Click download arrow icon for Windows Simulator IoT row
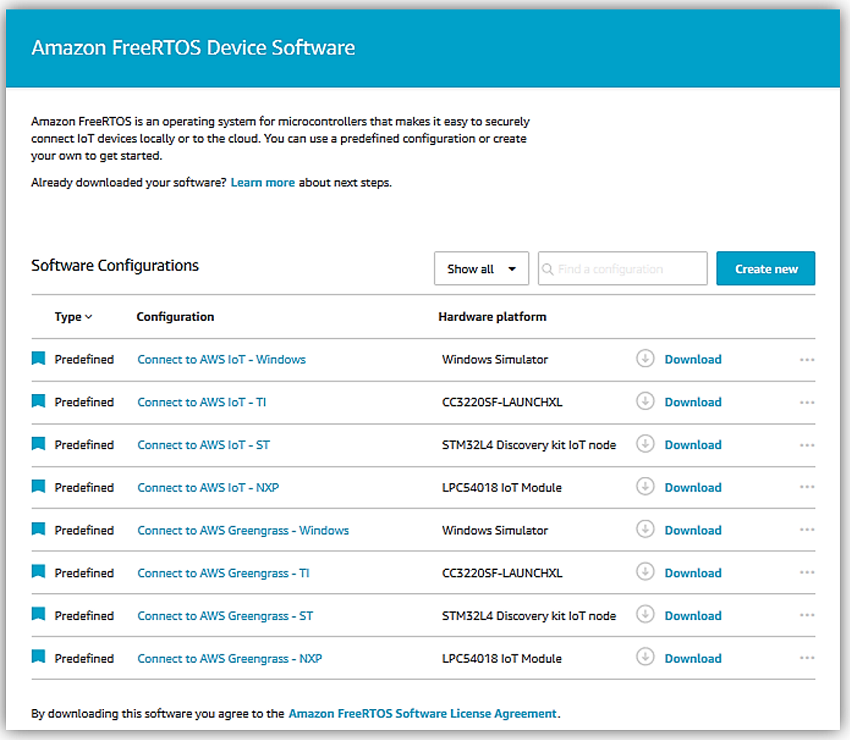 coord(645,359)
